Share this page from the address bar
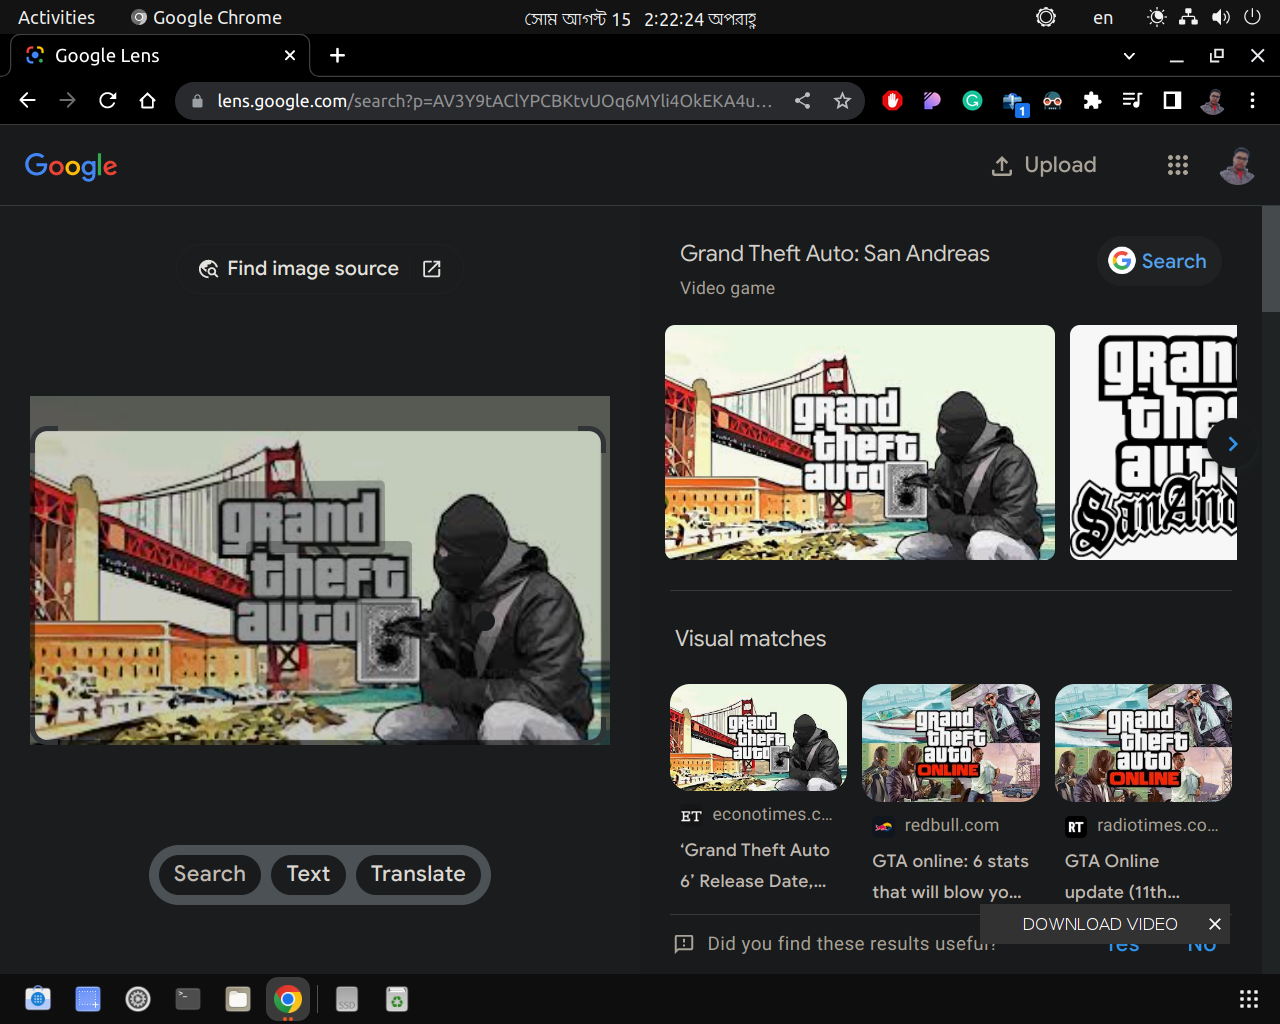1280x1024 pixels. (x=802, y=100)
